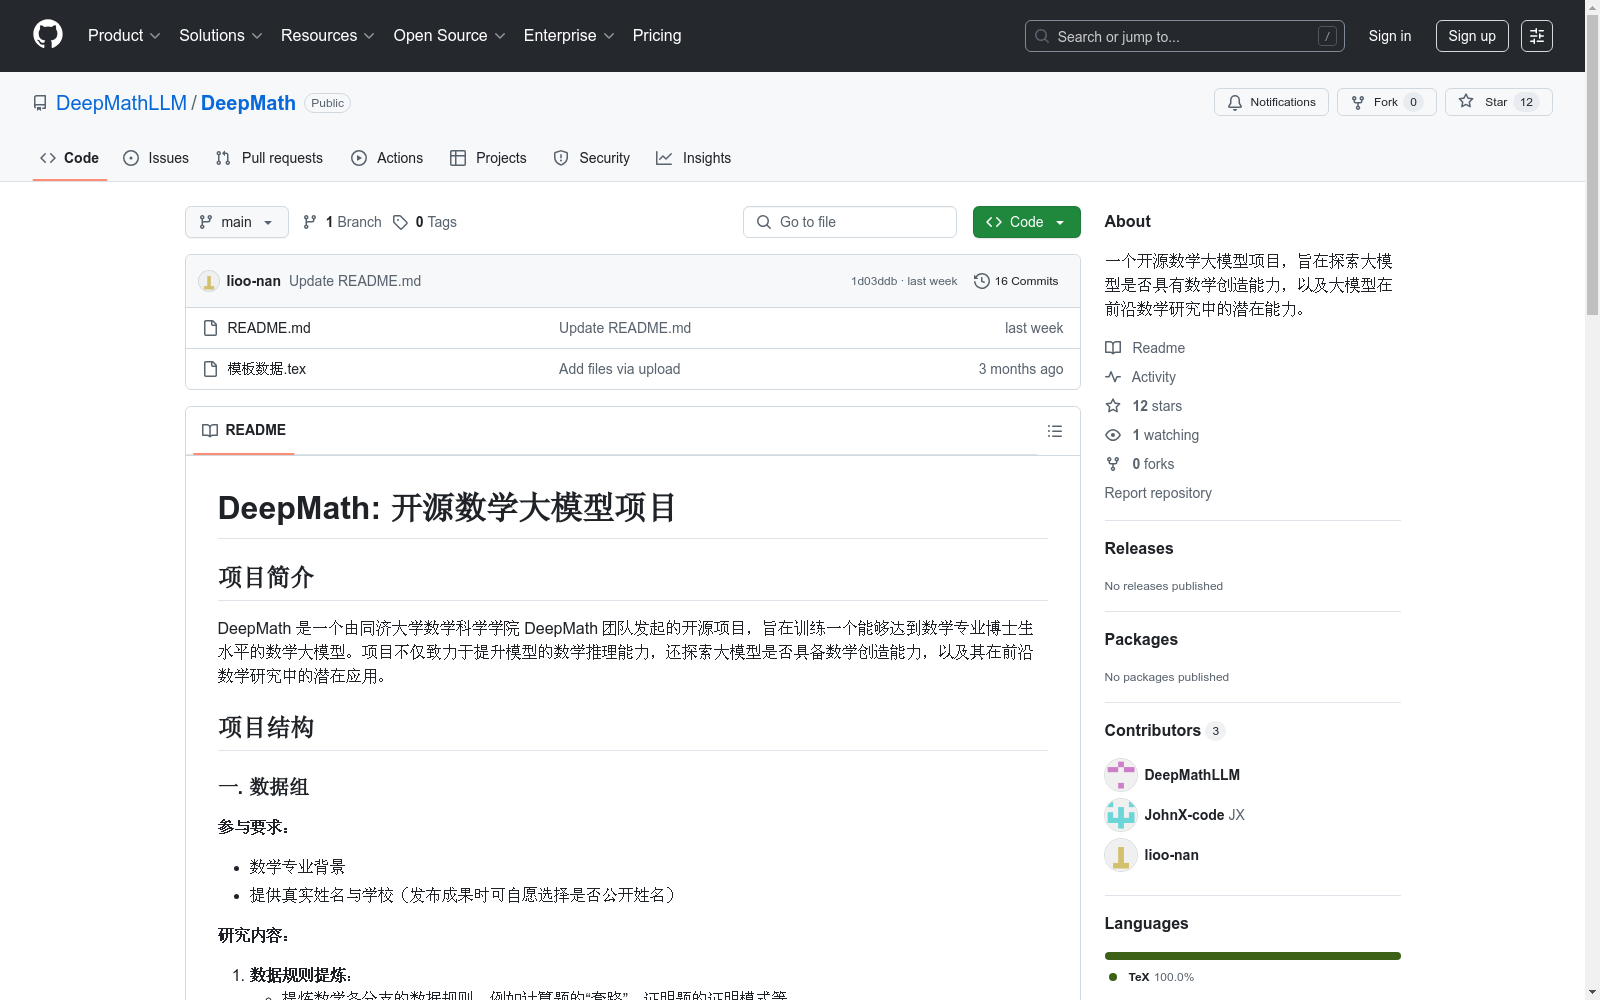Click the file icon of 模板数据.tex
This screenshot has height=1000, width=1600.
click(210, 369)
